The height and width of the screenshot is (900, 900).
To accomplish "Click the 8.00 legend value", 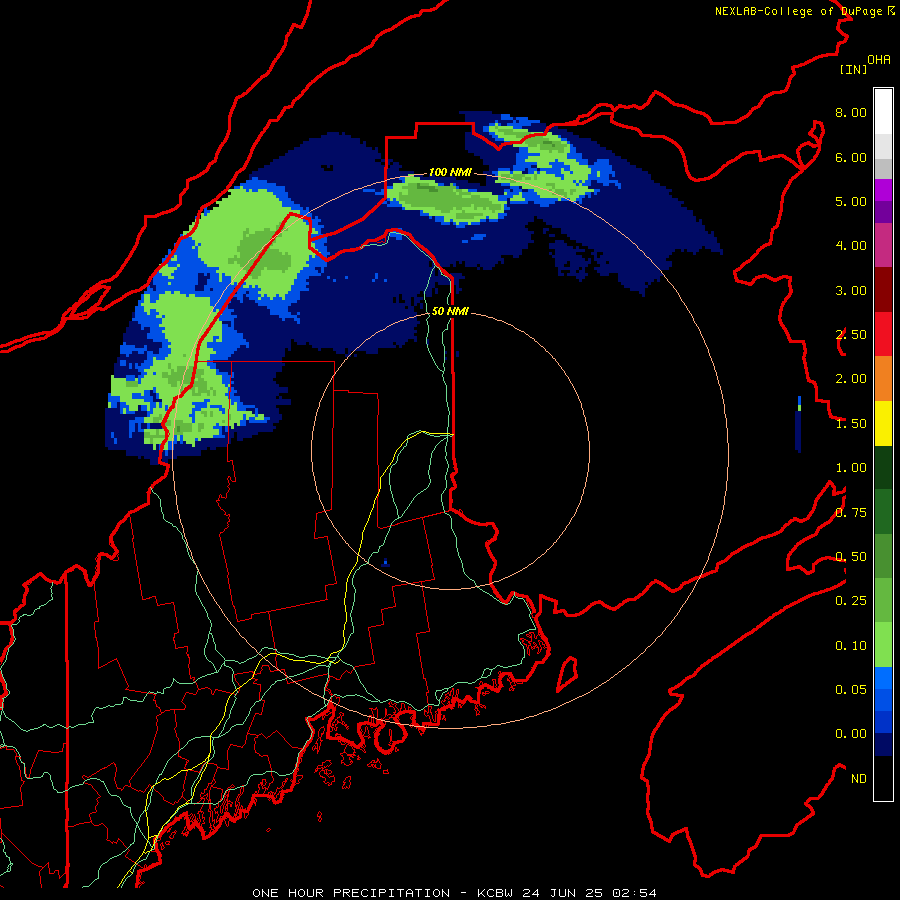I will (851, 112).
